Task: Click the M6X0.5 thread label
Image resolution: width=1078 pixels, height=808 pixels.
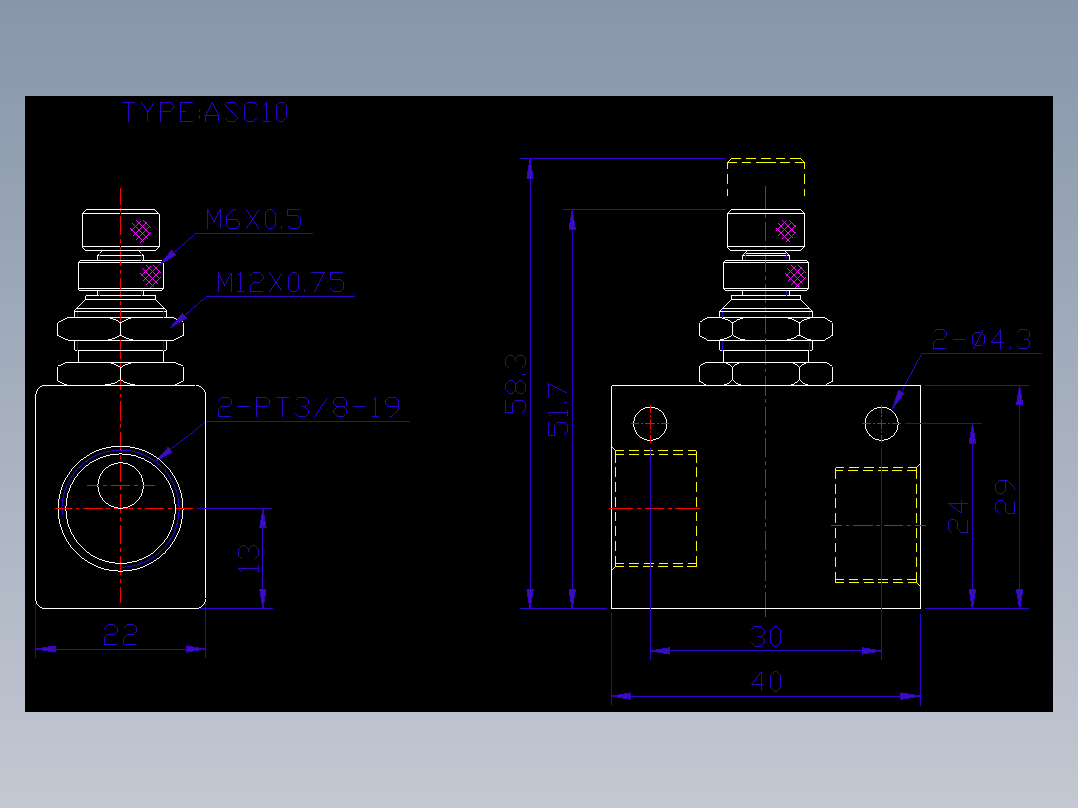Action: pos(254,220)
